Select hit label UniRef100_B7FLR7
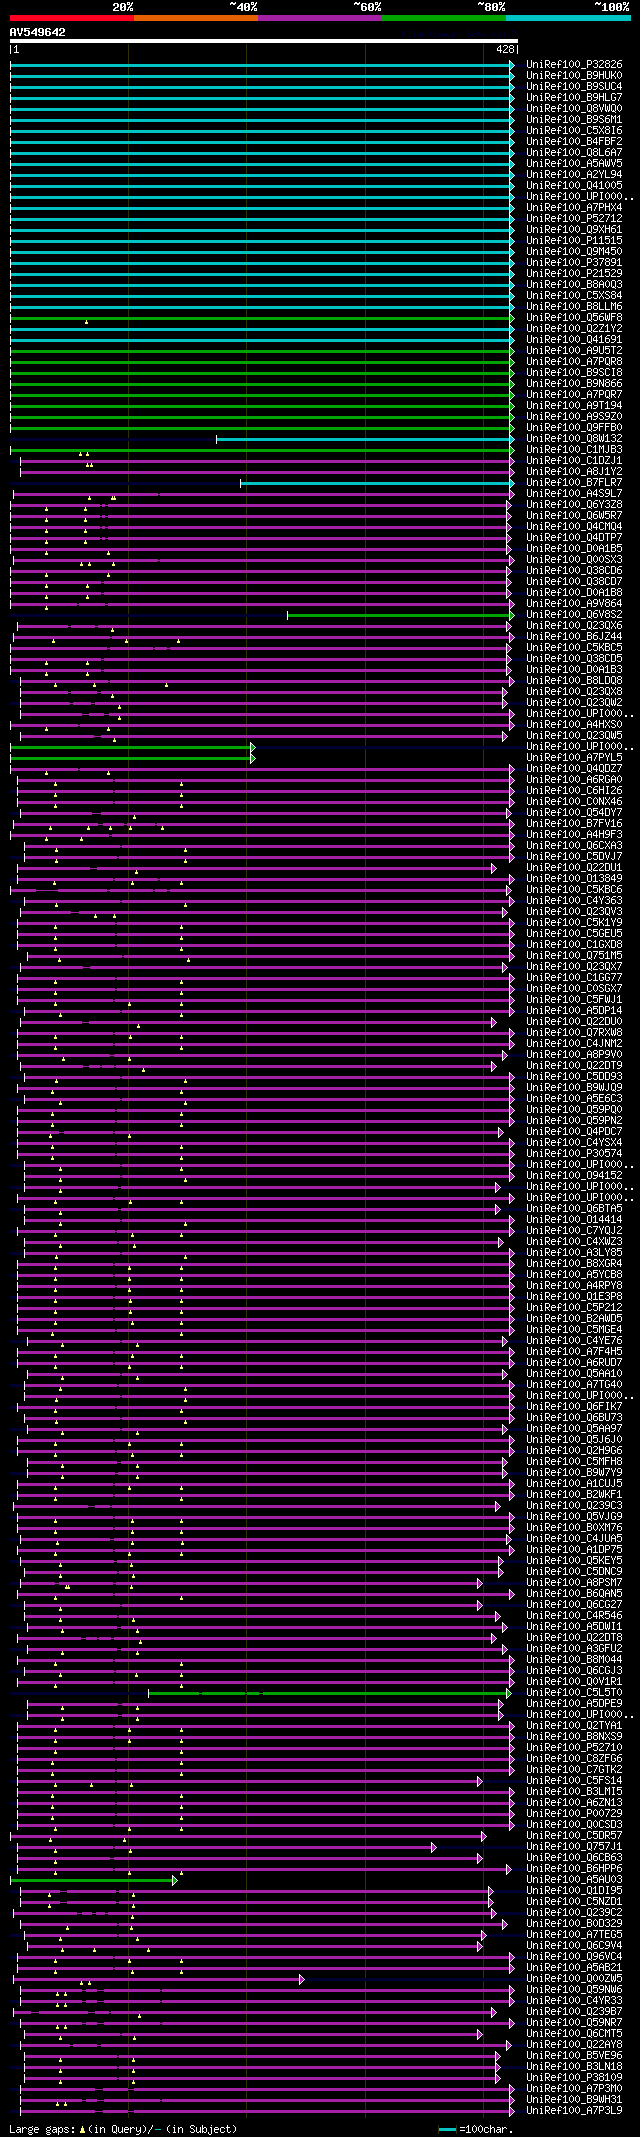Image resolution: width=640 pixels, height=2137 pixels. (x=574, y=483)
